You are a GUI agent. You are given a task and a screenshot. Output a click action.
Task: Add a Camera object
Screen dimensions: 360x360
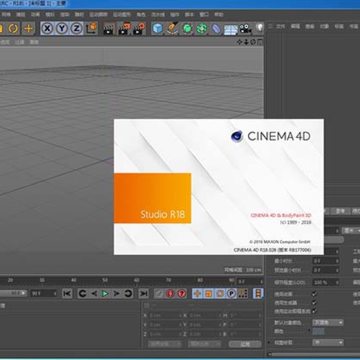tap(245, 28)
